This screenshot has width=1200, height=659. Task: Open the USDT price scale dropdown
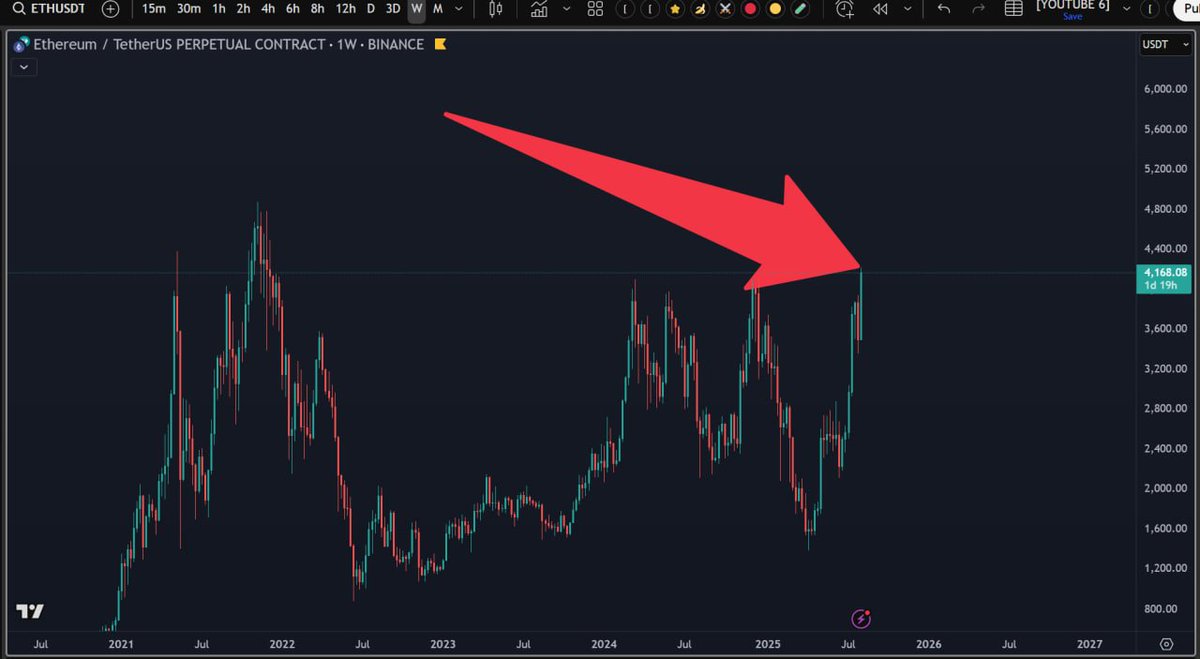(1165, 44)
